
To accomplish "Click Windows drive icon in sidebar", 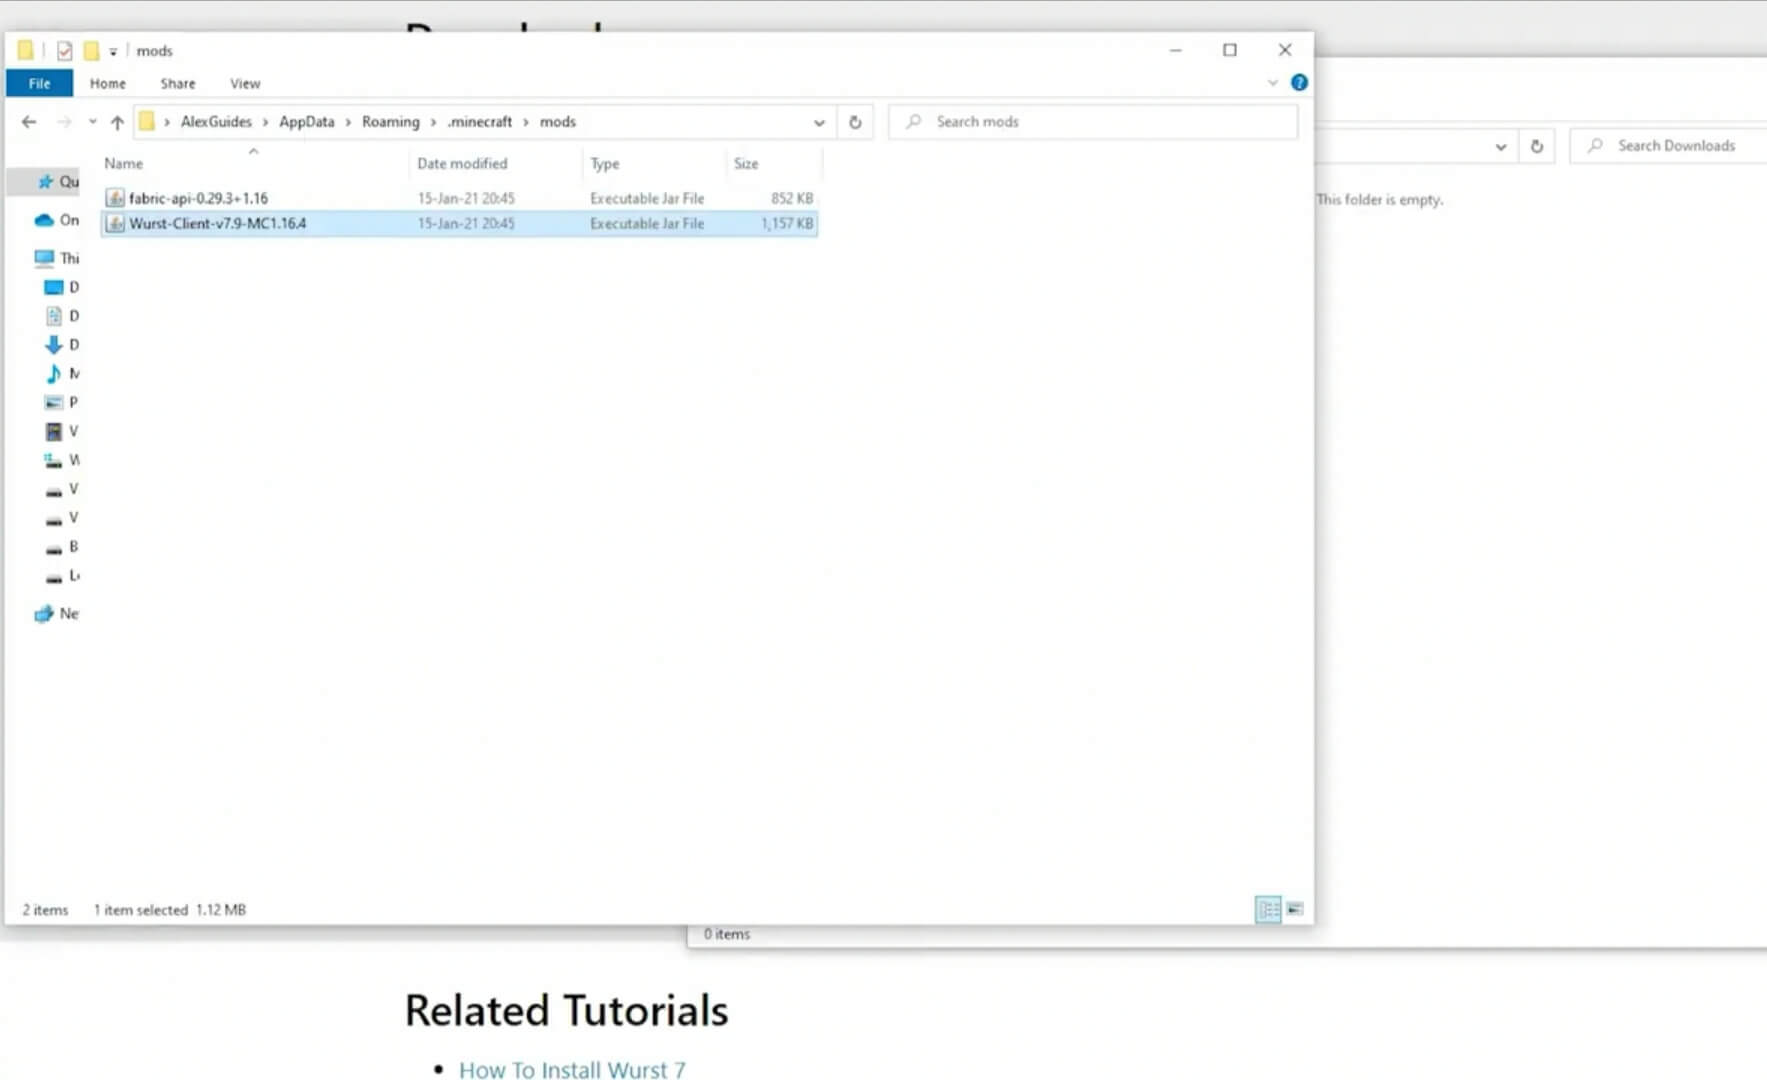I will [x=54, y=460].
